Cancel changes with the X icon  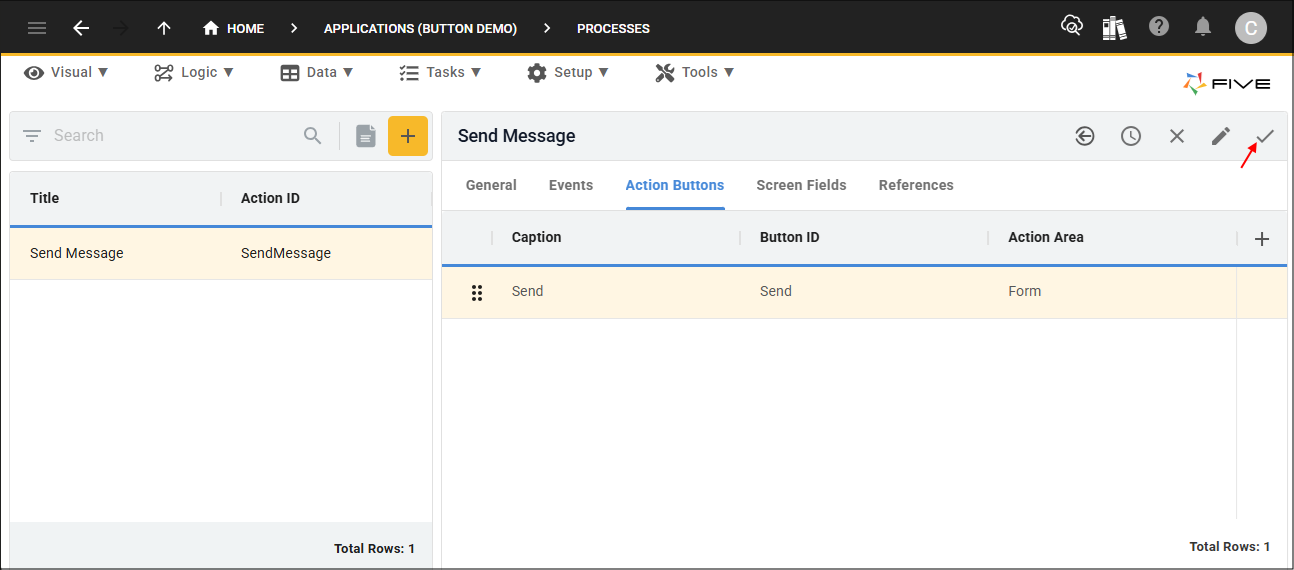point(1177,136)
